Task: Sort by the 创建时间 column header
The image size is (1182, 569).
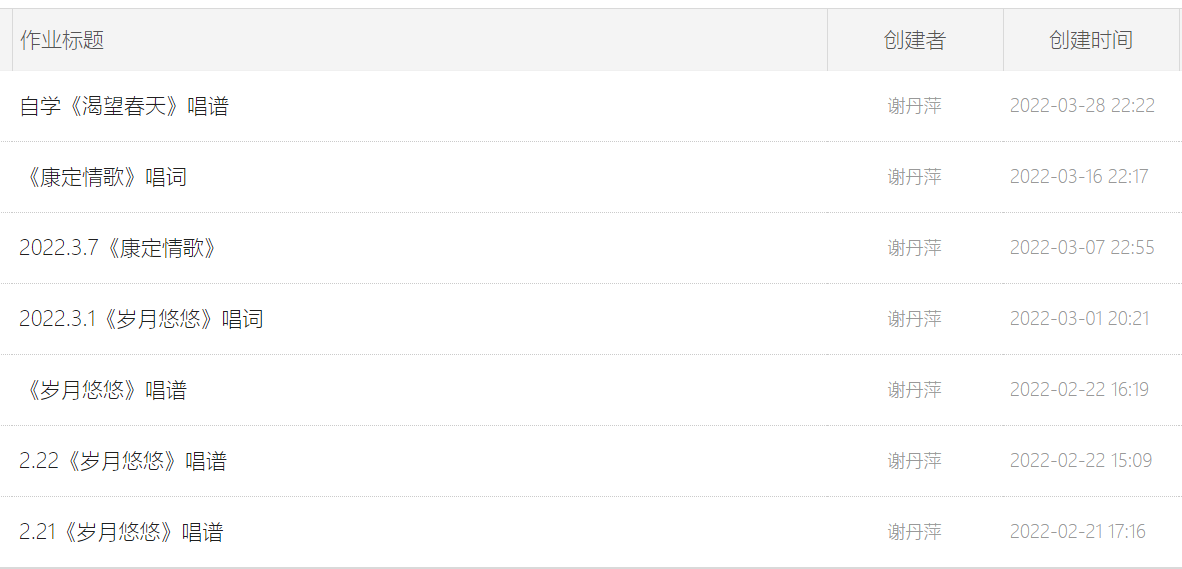Action: [1090, 40]
